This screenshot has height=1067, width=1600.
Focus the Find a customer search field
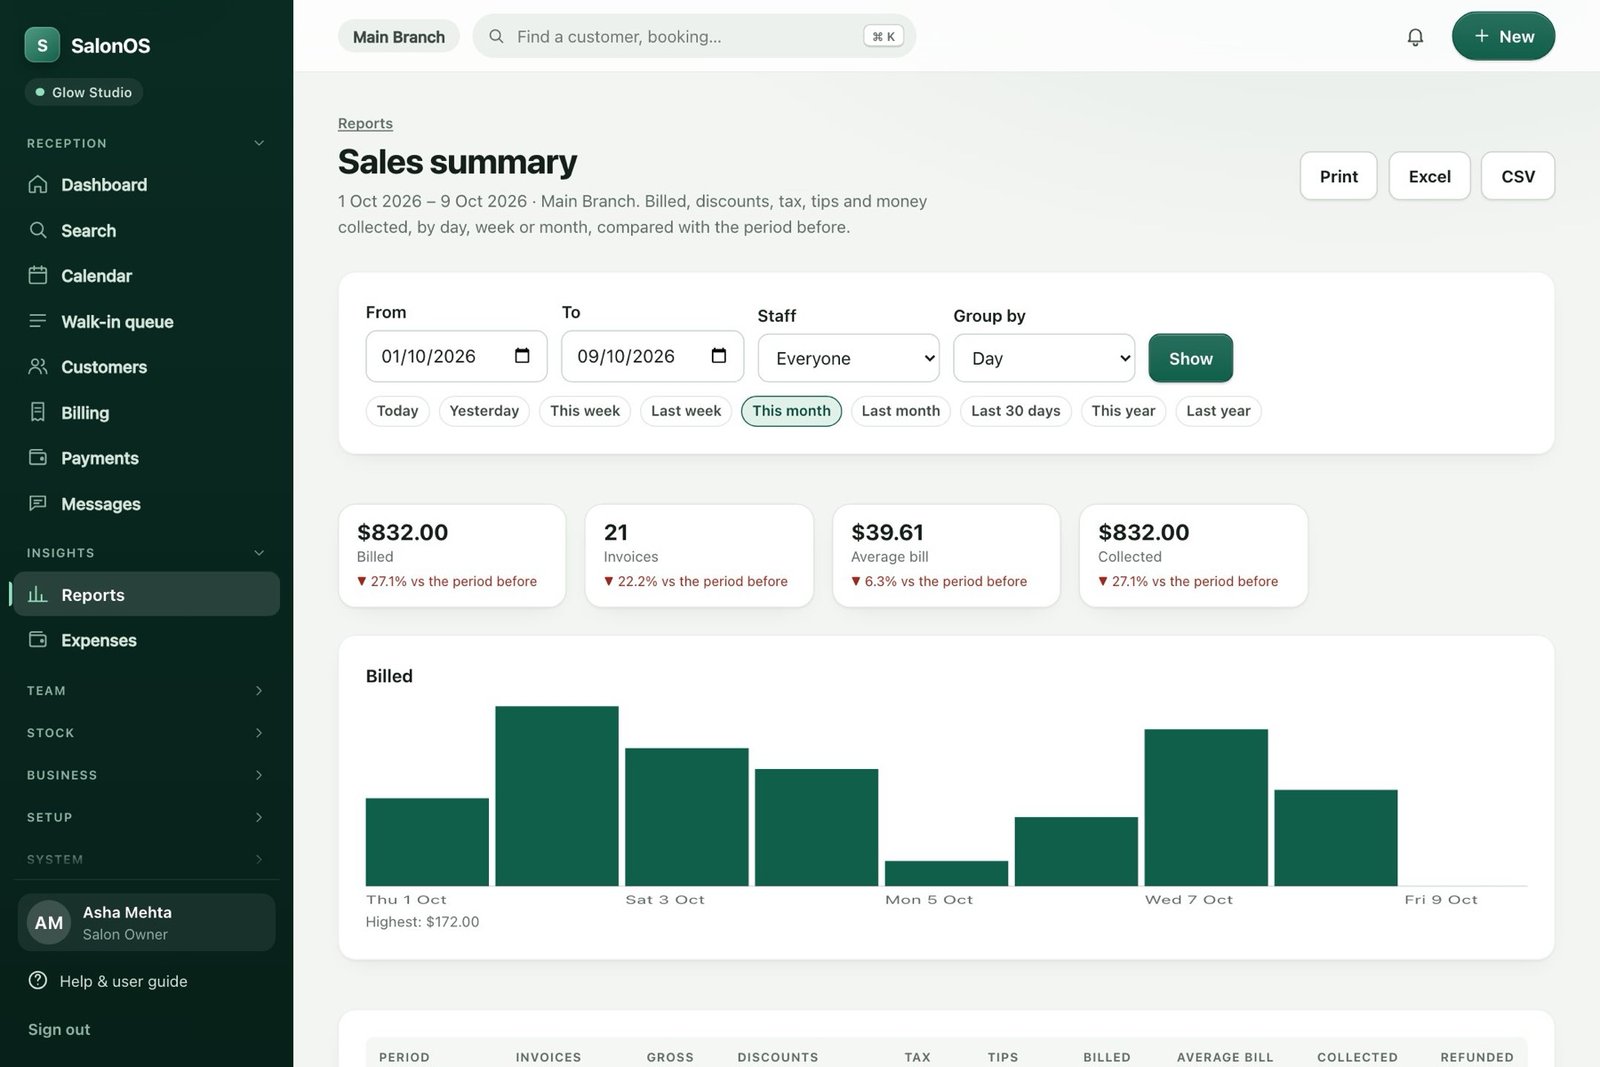[694, 36]
